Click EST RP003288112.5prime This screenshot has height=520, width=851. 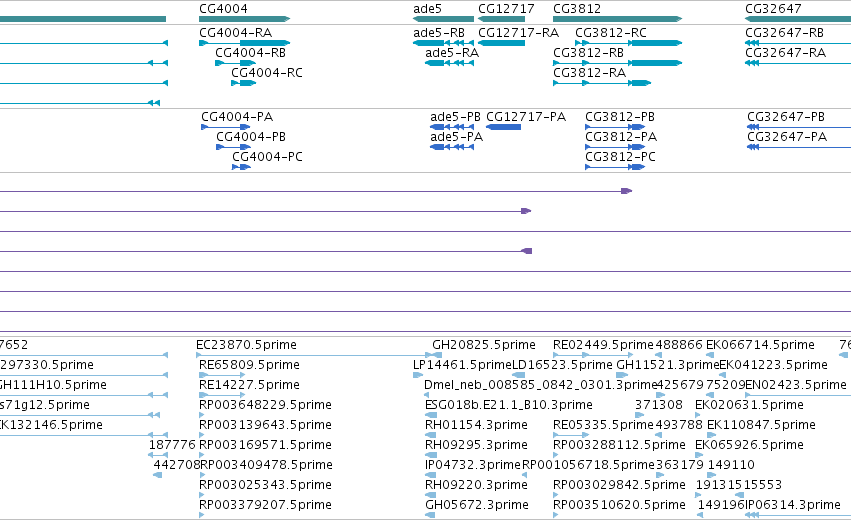[619, 445]
